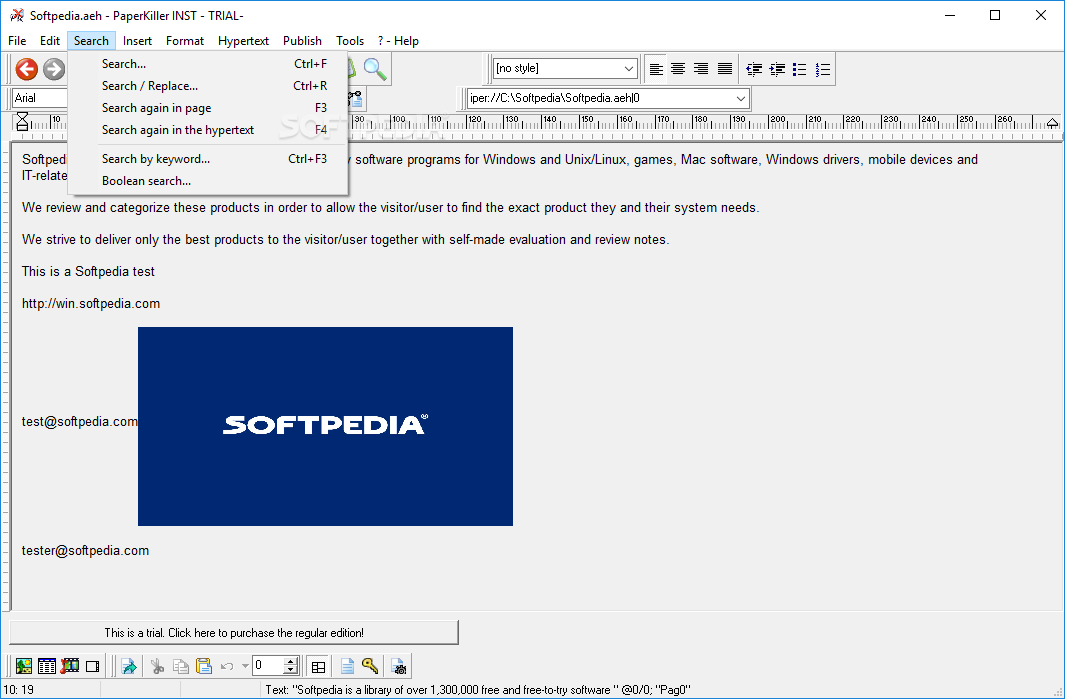Click the scissors Cut icon
This screenshot has height=699, width=1065.
(x=158, y=666)
